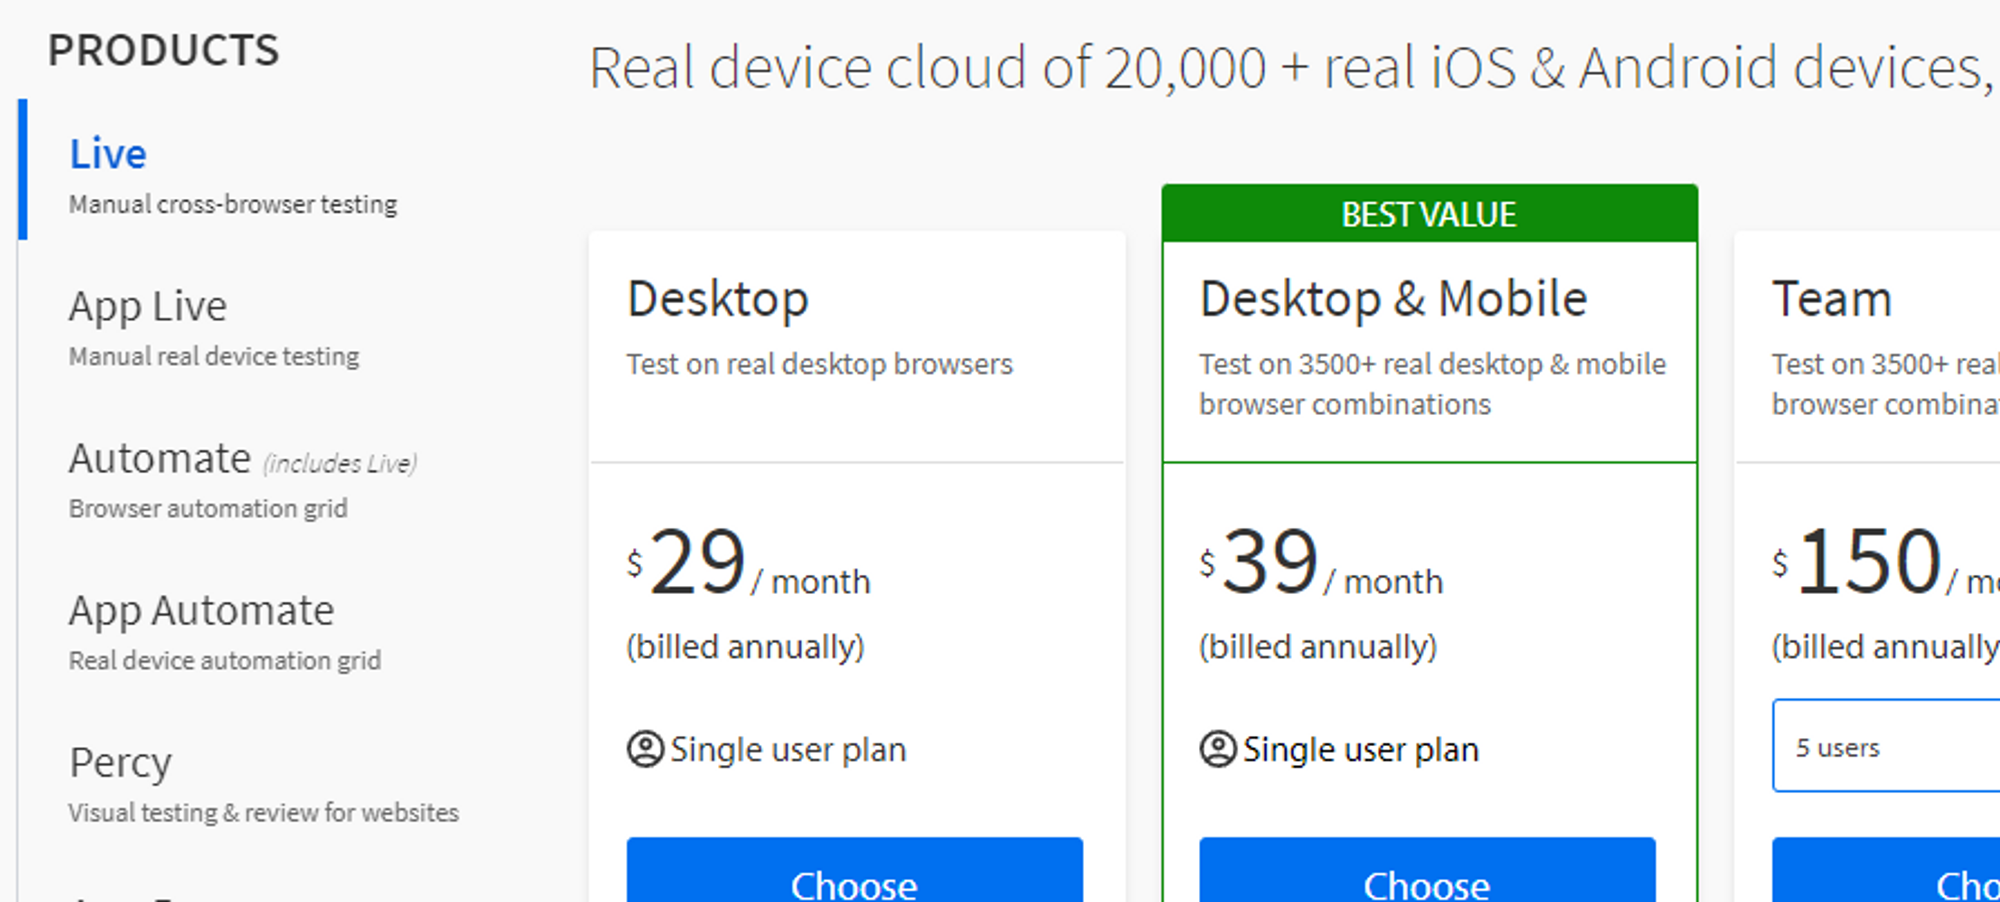This screenshot has width=2000, height=902.
Task: Click the $29 / month price
Action: 748,563
